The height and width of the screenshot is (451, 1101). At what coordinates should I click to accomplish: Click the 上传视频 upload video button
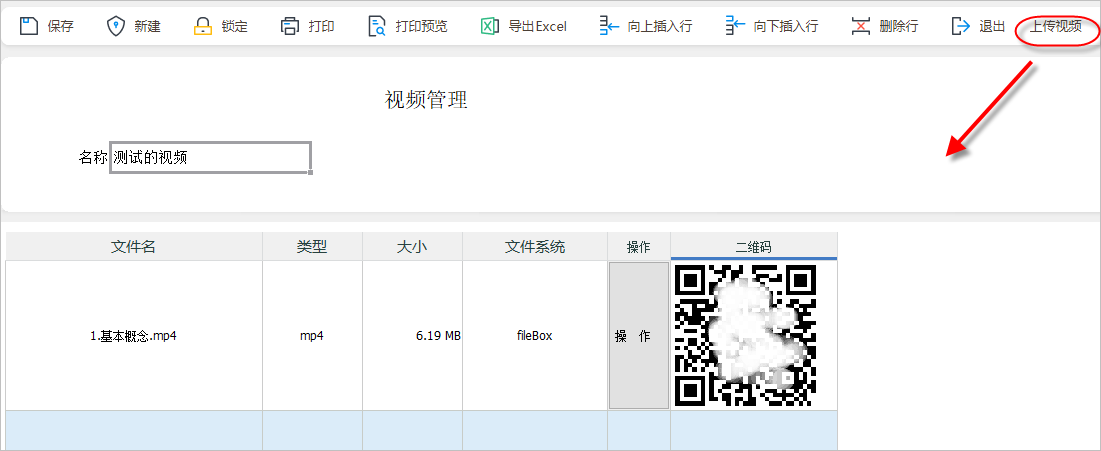(1055, 27)
